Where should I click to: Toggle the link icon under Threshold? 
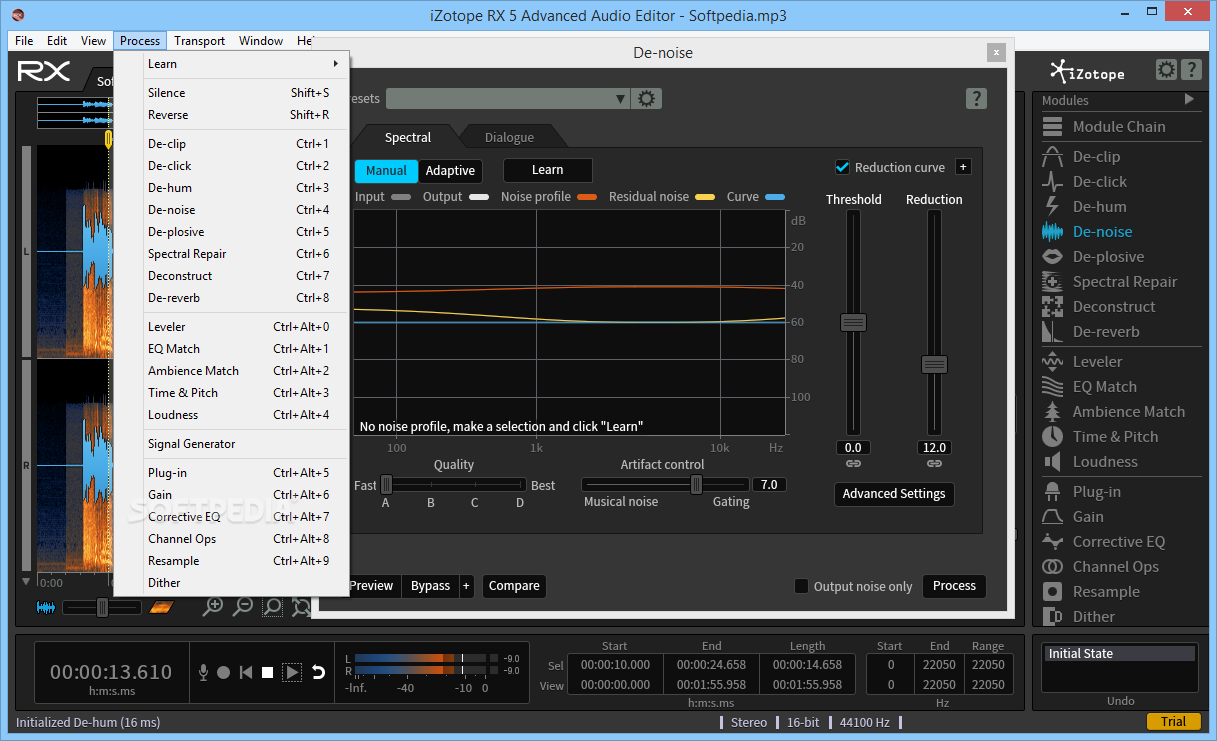click(853, 464)
